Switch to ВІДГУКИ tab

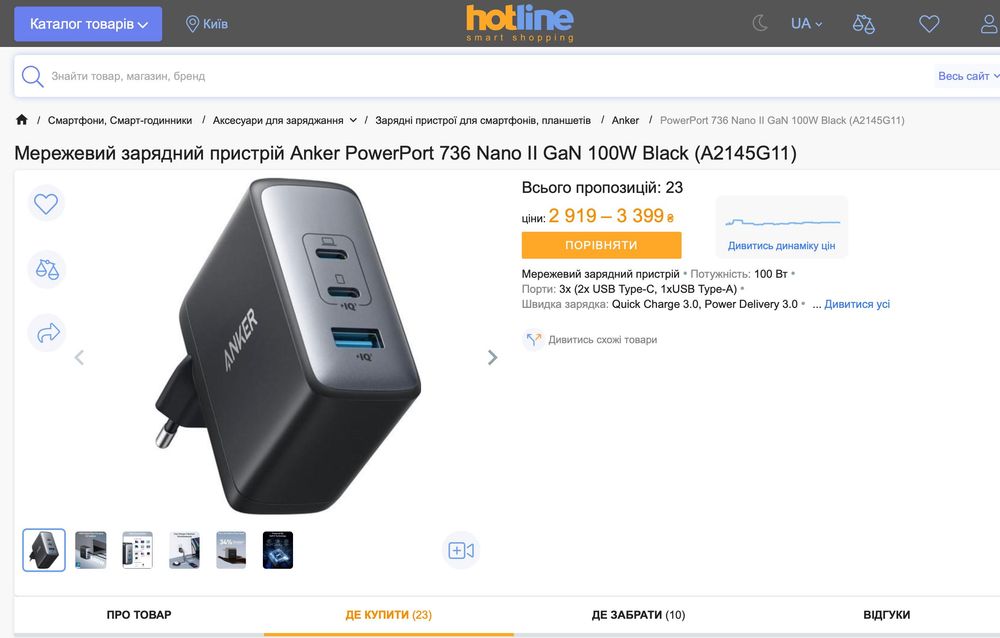[x=886, y=615]
